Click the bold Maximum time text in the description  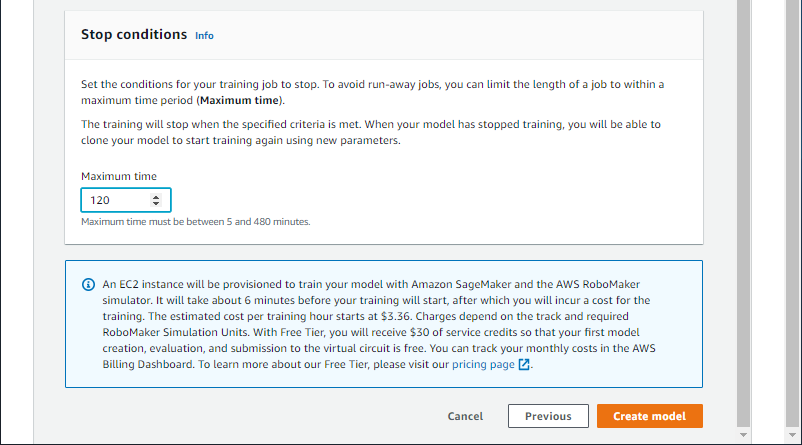(x=240, y=101)
